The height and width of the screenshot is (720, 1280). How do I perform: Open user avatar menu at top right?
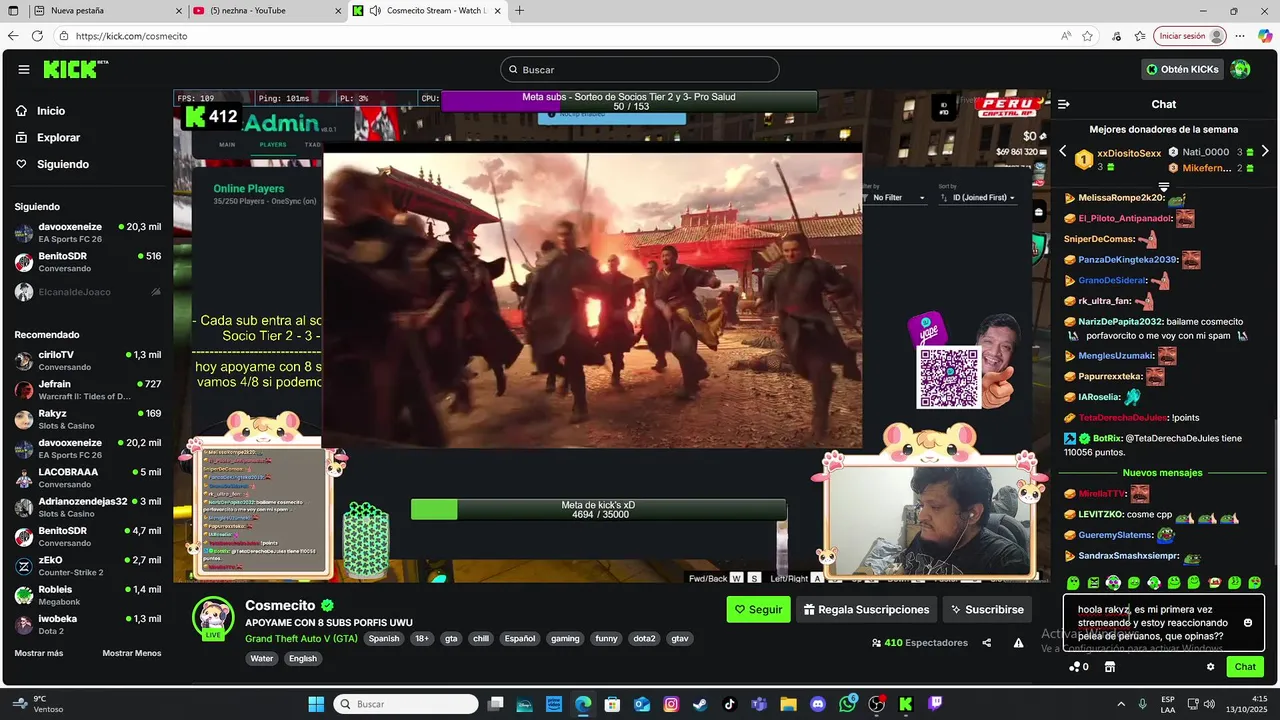tap(1241, 69)
